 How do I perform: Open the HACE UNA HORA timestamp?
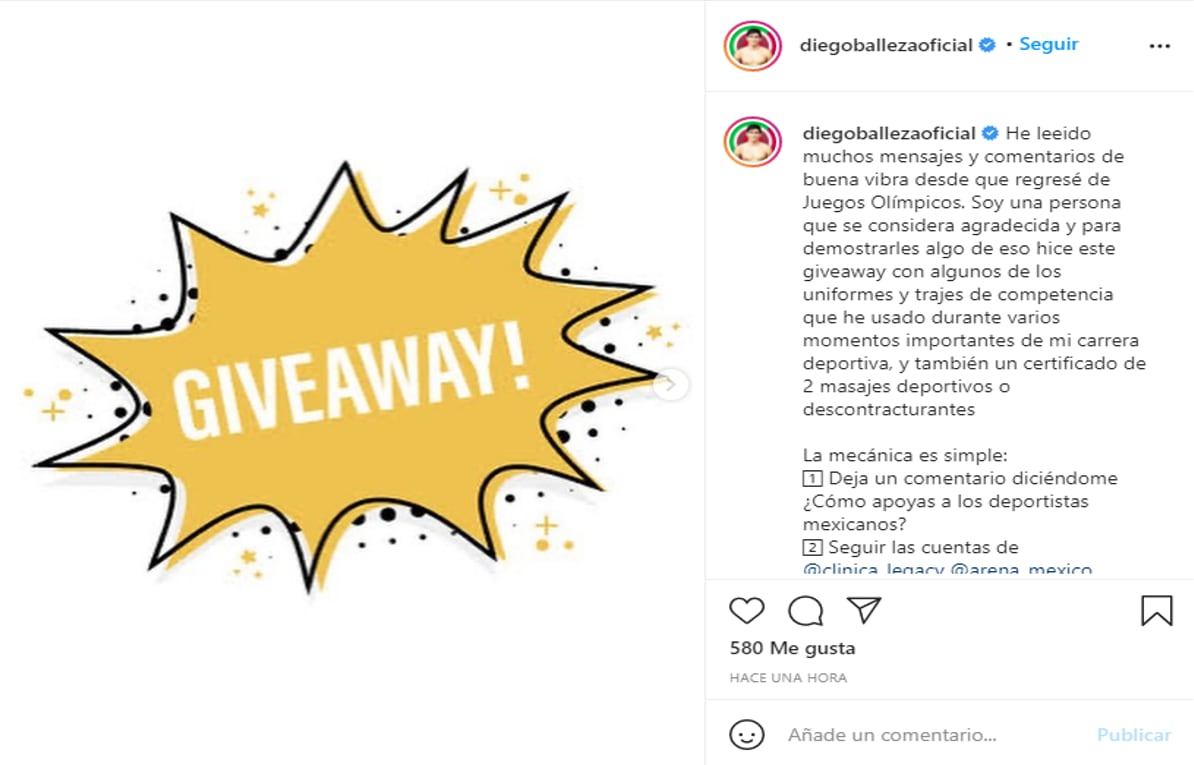787,677
